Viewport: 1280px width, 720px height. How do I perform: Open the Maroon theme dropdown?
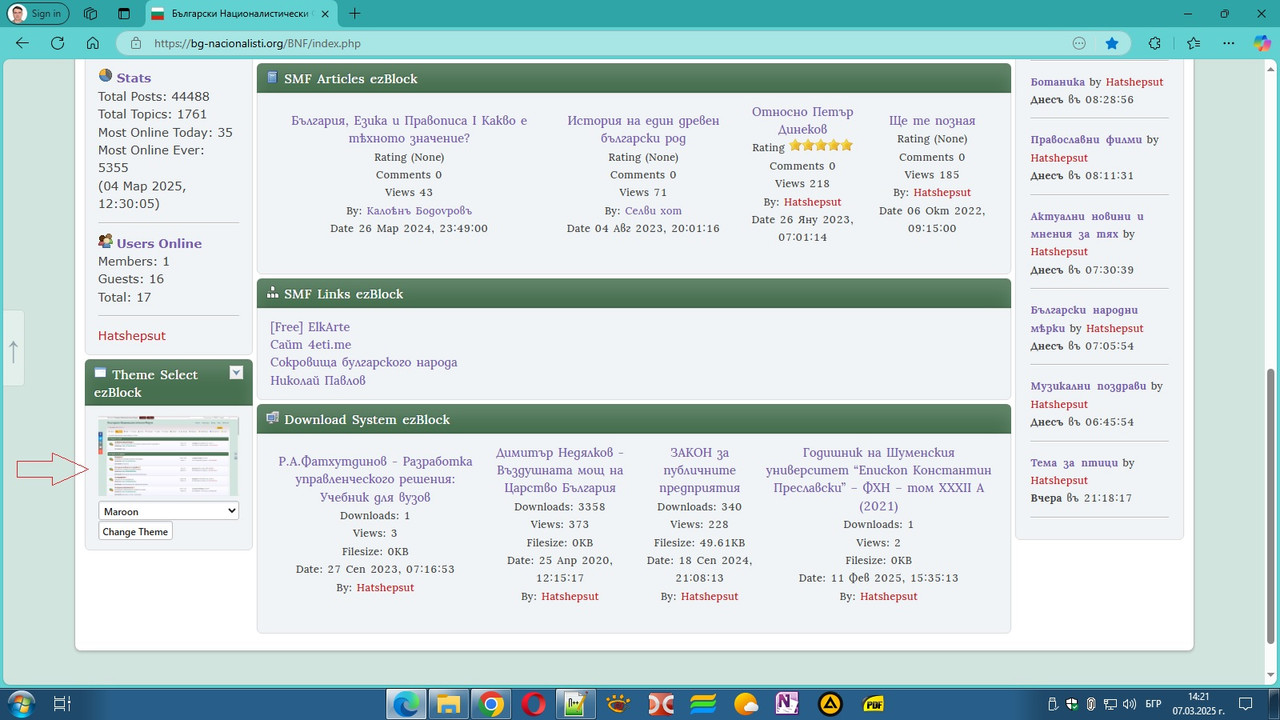(169, 511)
